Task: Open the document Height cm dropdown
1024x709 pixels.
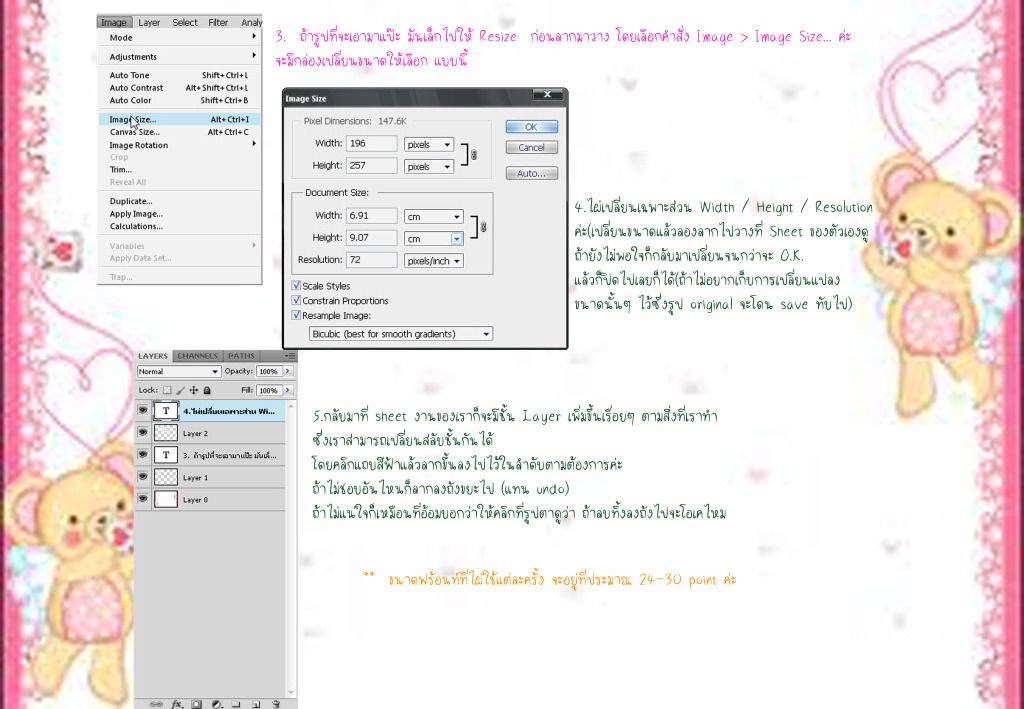Action: (434, 238)
